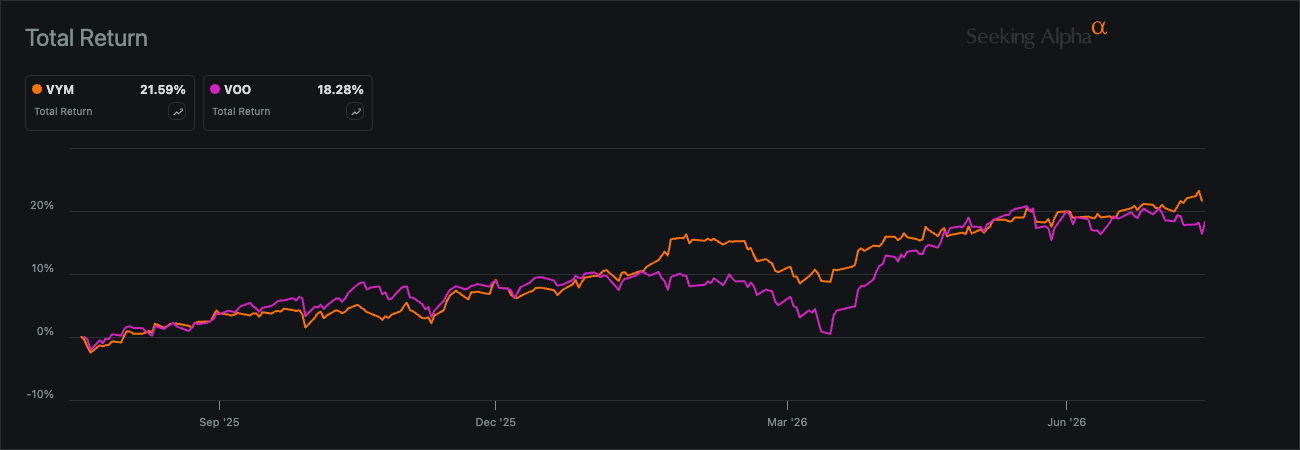Select the VOO ticker label
The width and height of the screenshot is (1300, 450).
pyautogui.click(x=238, y=90)
